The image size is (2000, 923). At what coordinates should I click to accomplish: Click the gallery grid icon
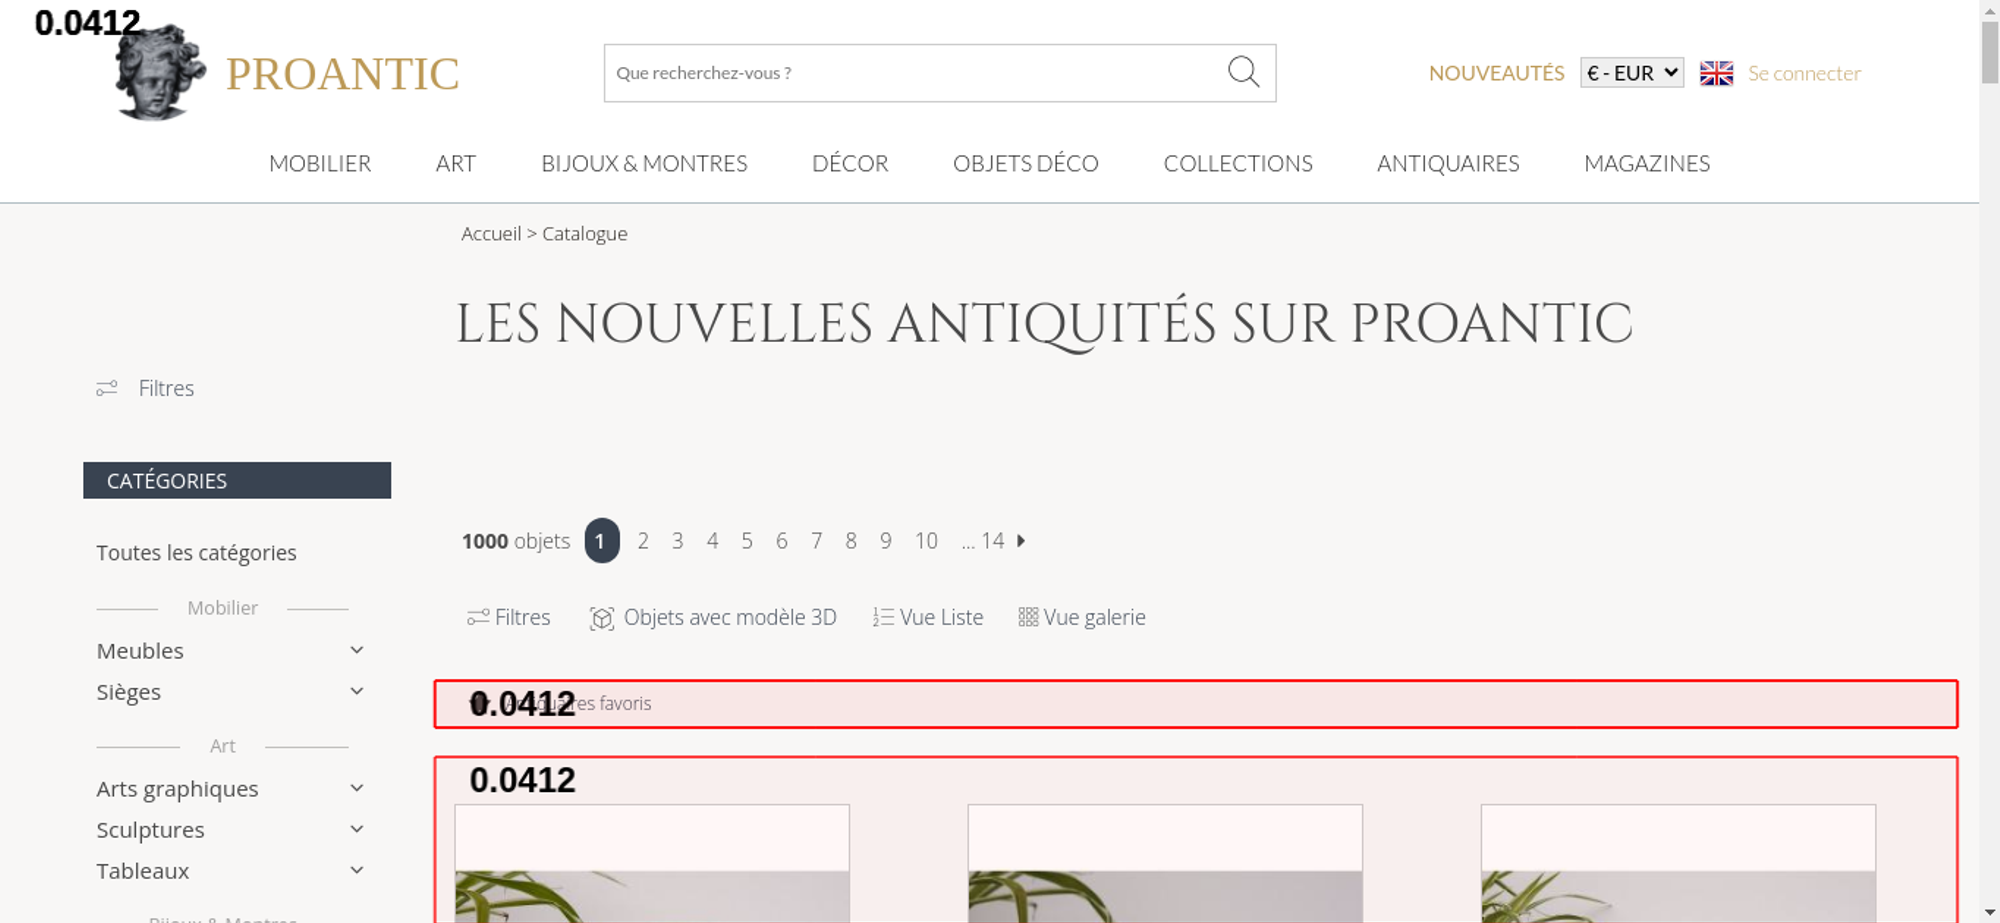point(1028,617)
